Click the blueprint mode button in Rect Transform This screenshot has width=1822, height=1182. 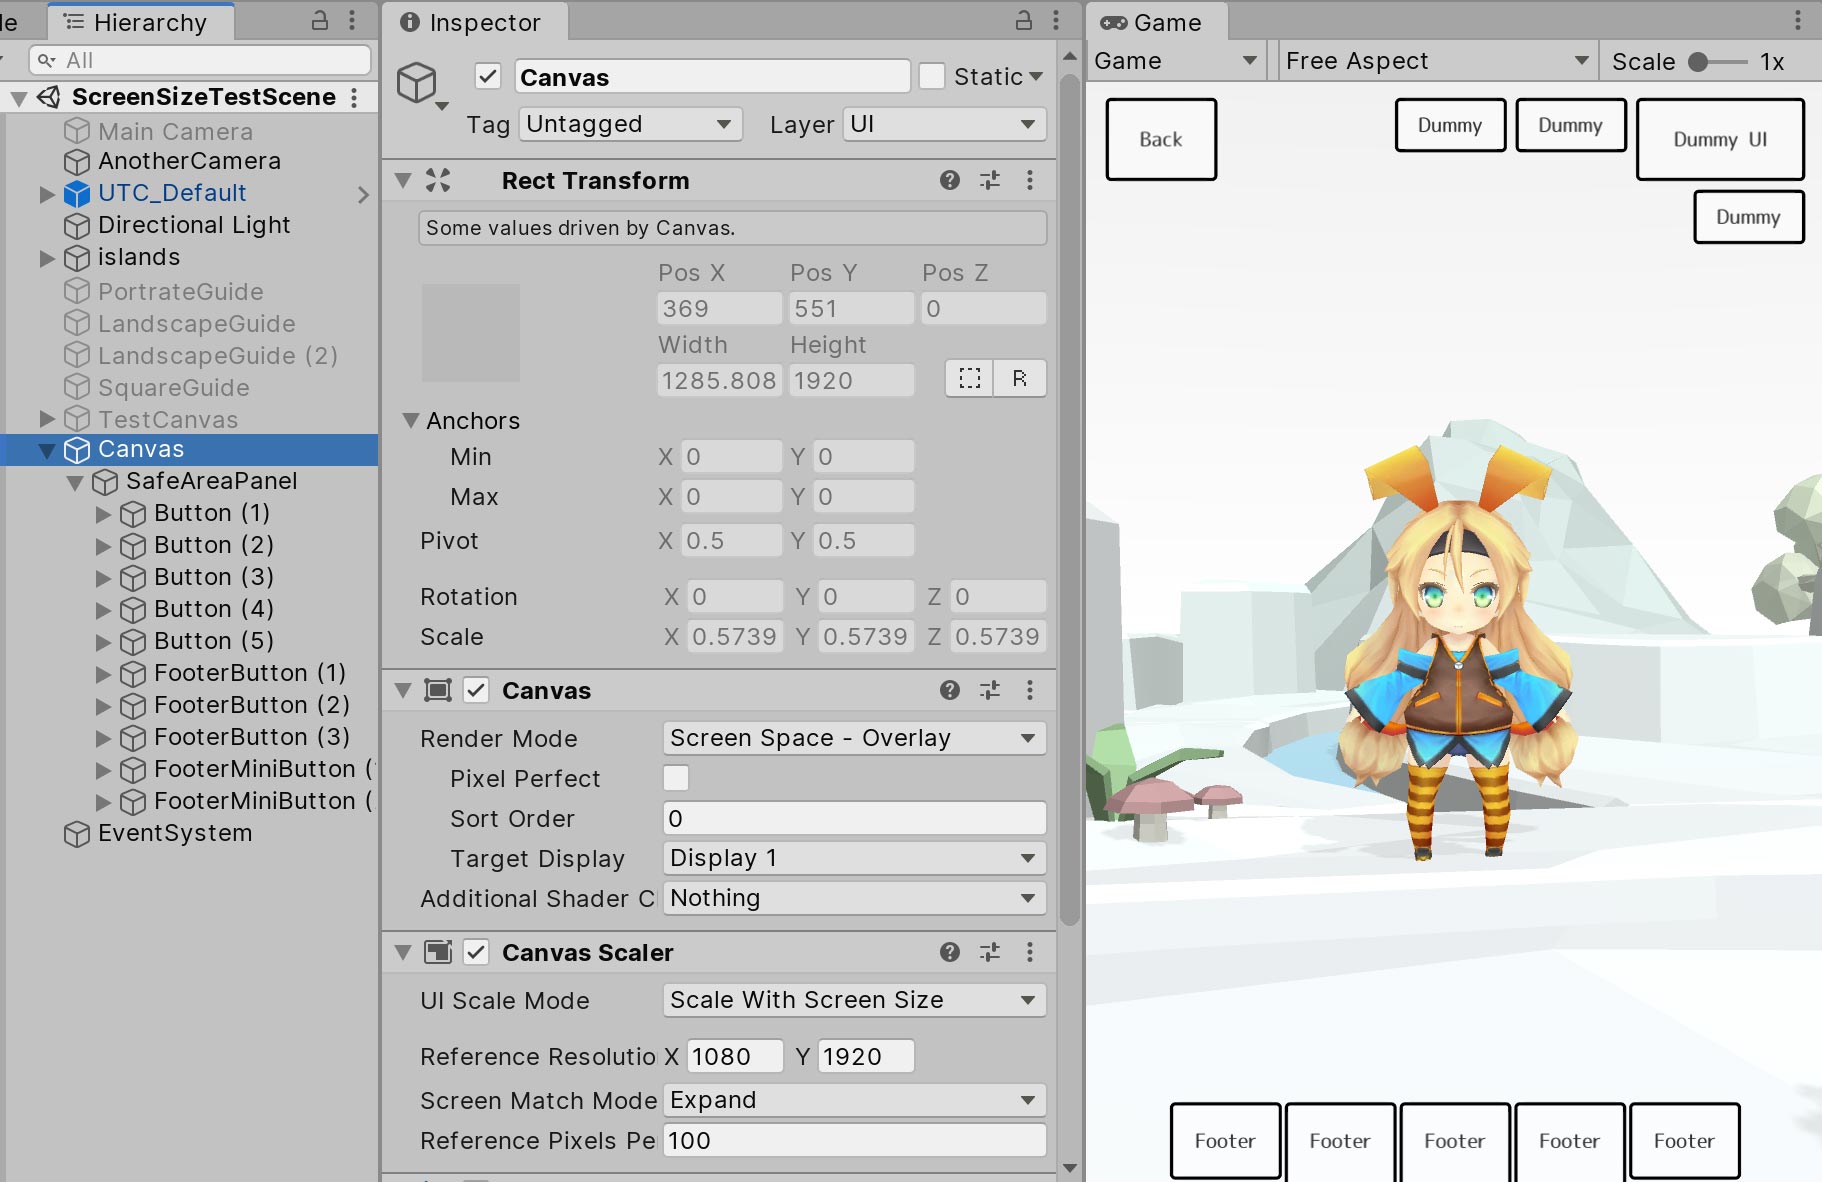point(969,378)
